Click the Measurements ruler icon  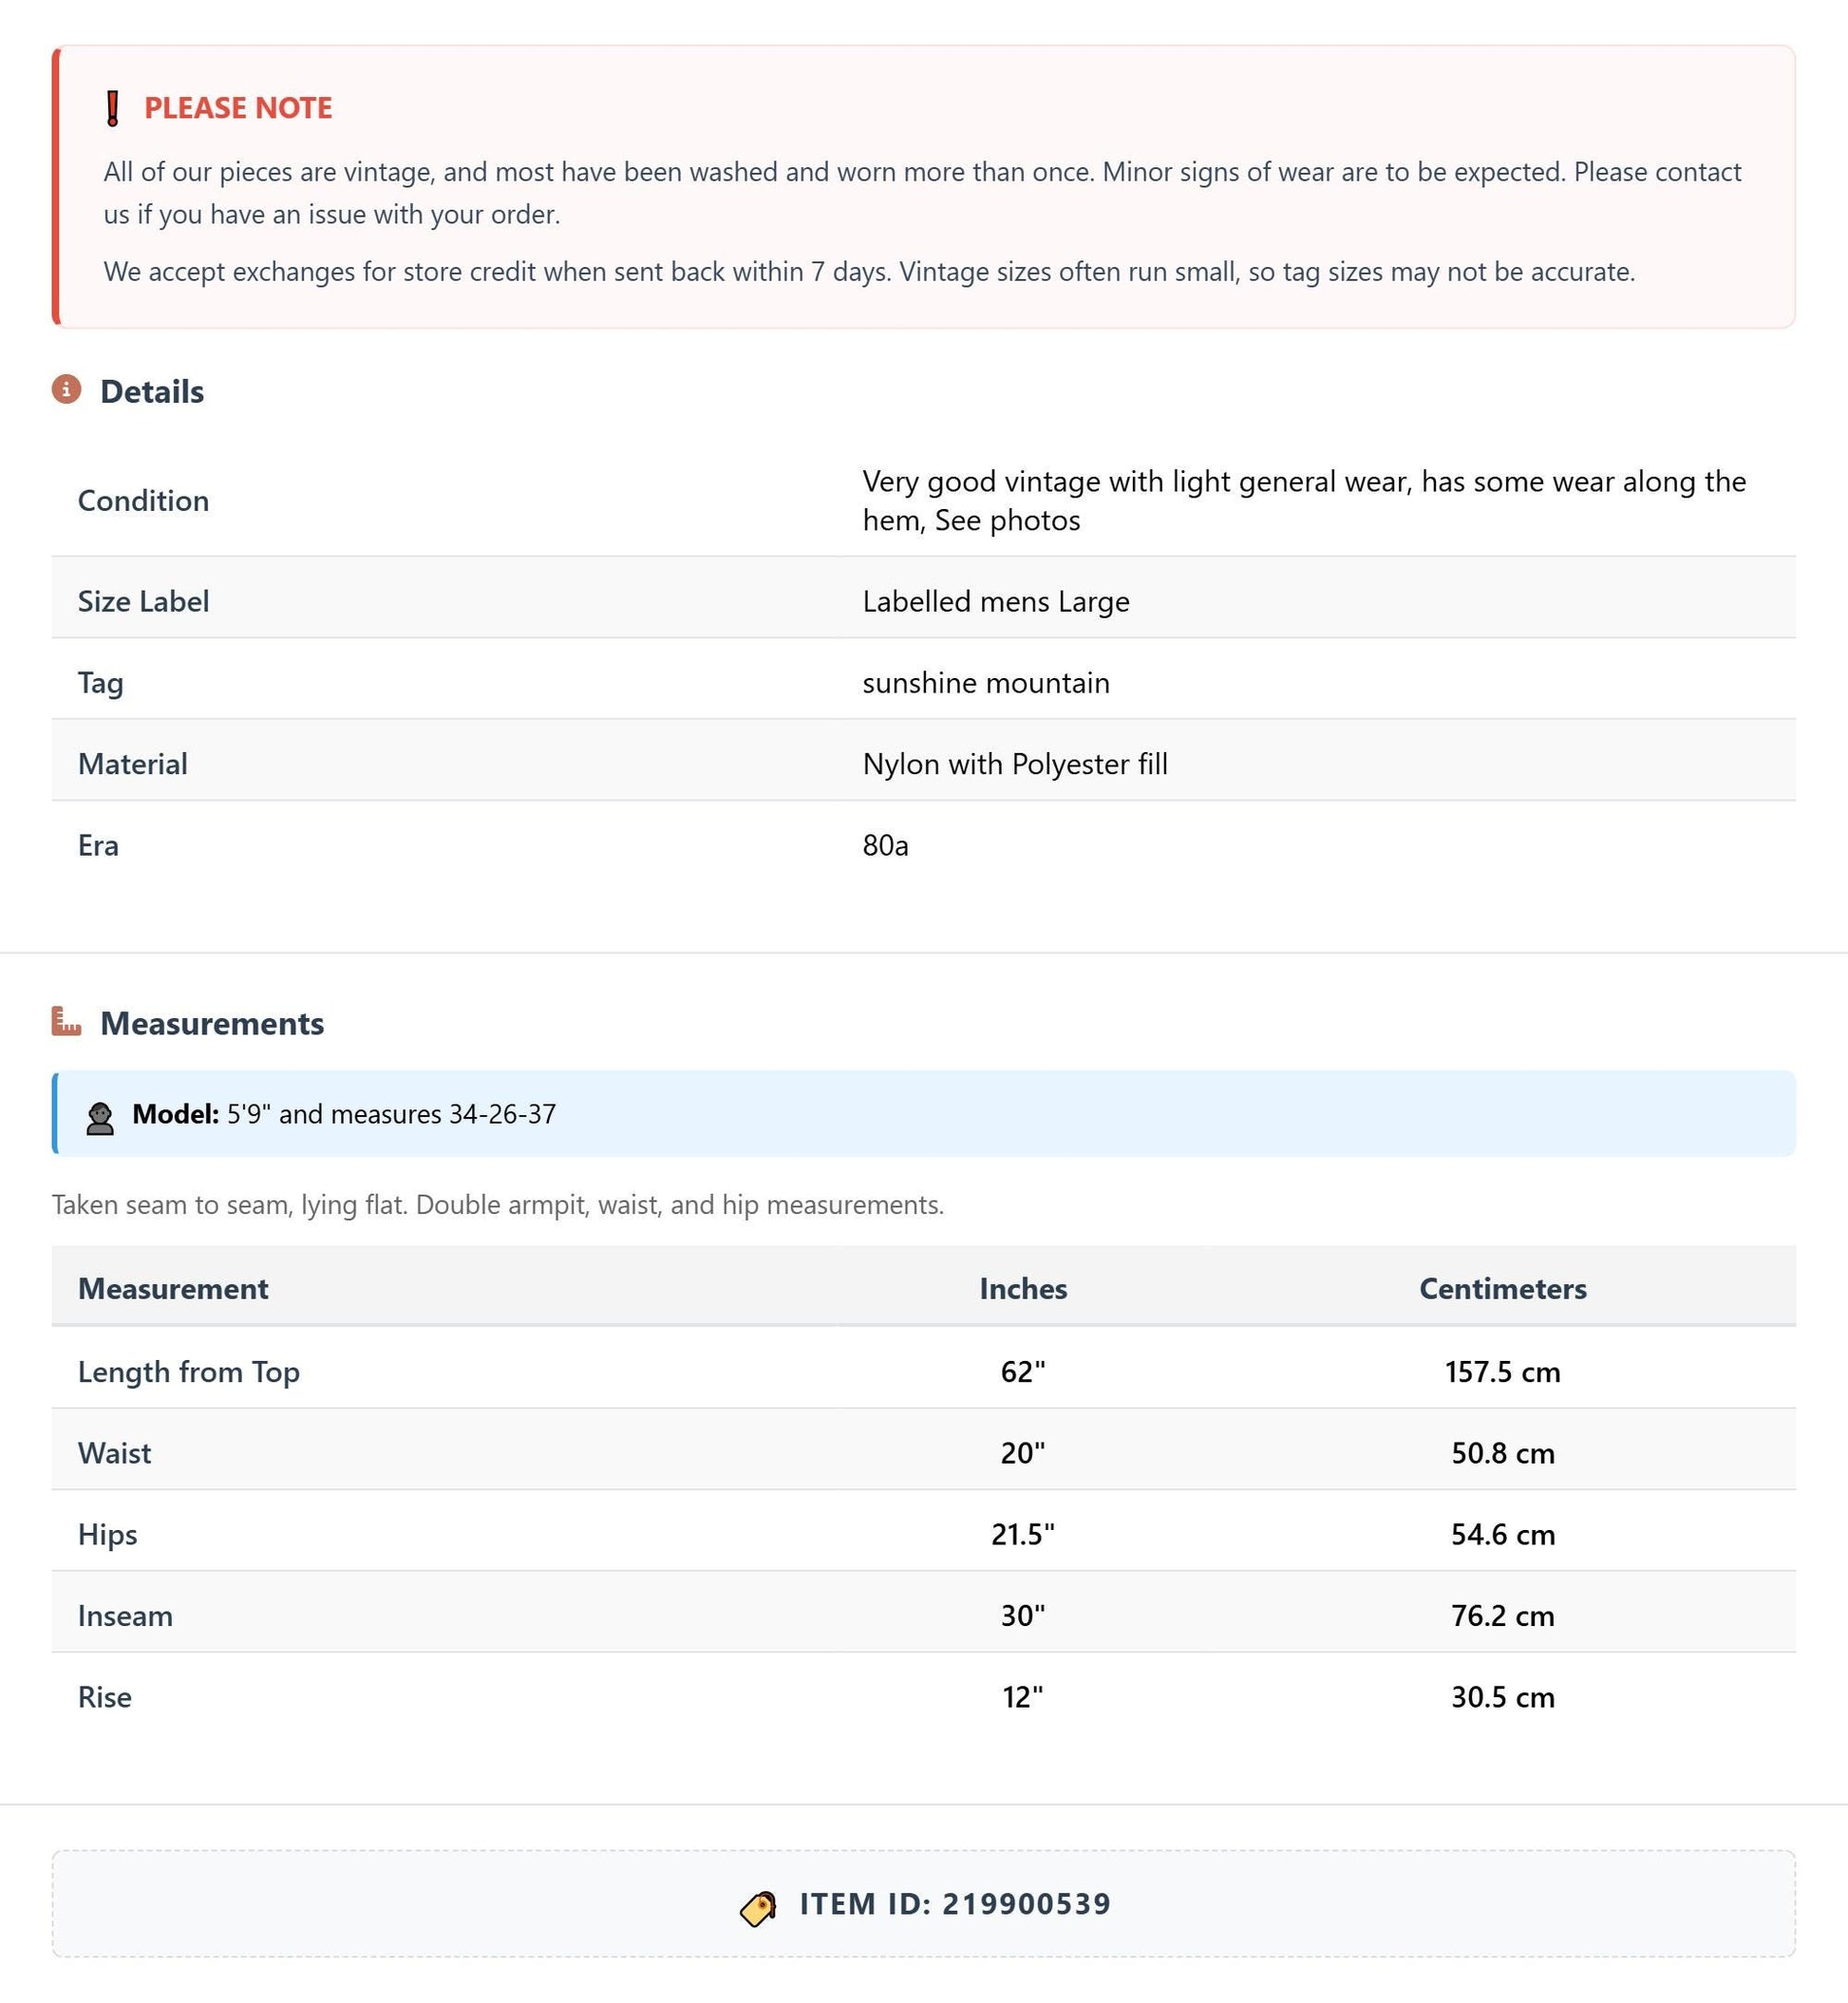click(x=67, y=1021)
